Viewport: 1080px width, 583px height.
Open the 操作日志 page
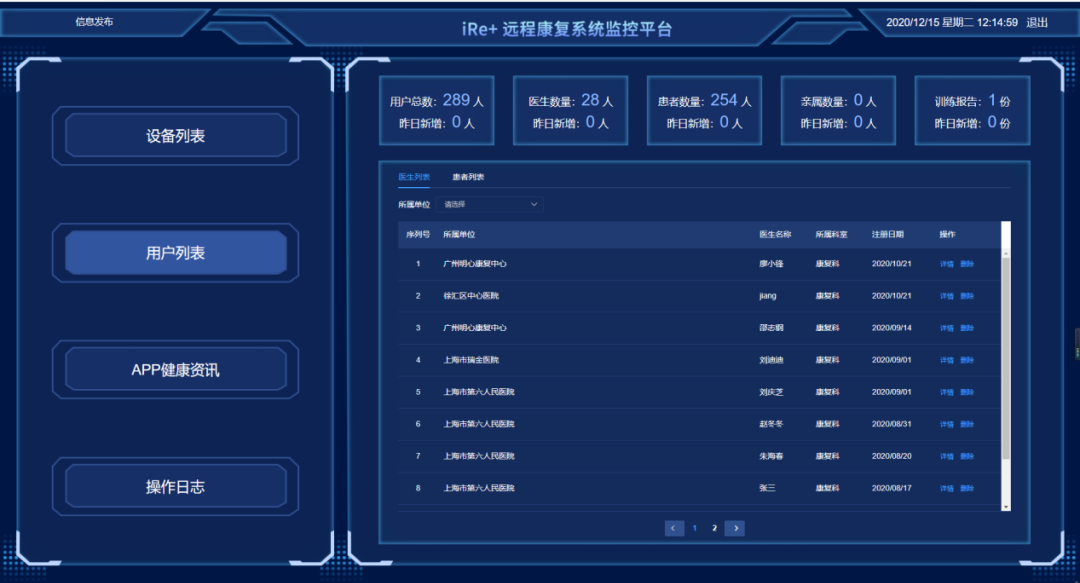pos(176,487)
